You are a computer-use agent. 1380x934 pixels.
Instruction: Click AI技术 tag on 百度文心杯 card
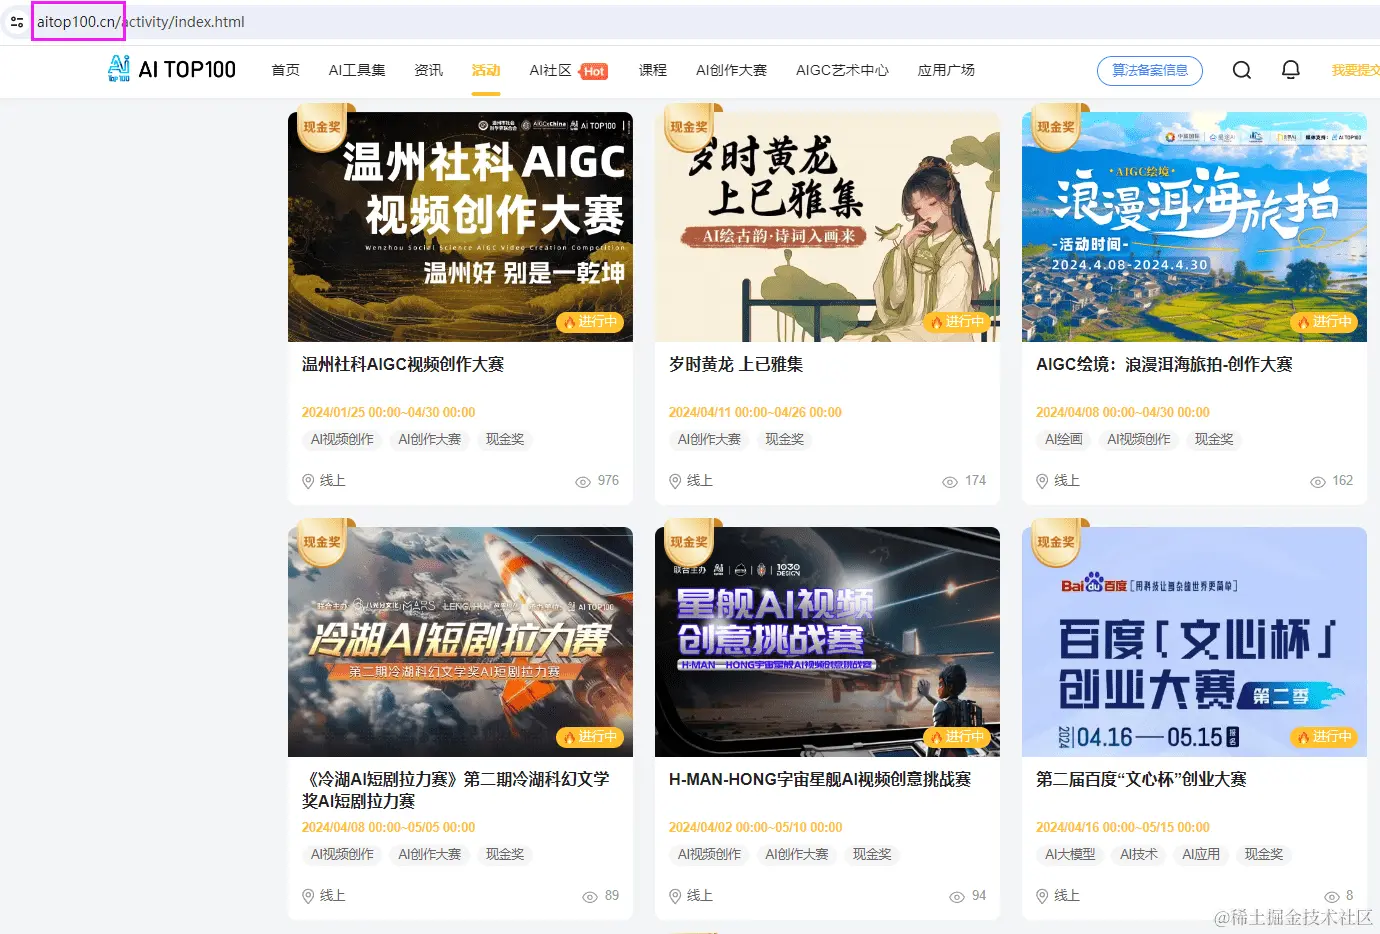pos(1139,854)
